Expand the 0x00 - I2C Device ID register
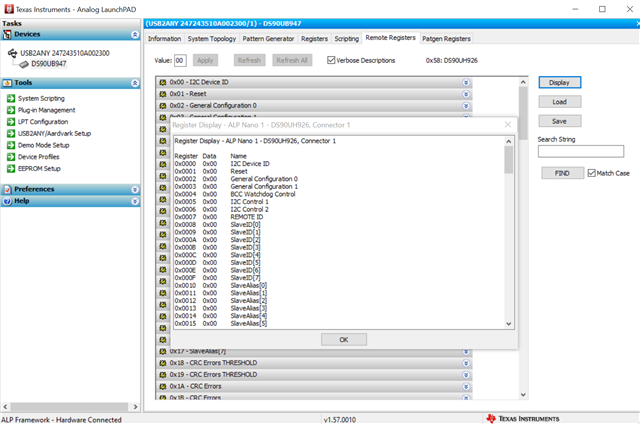The width and height of the screenshot is (640, 424). [466, 82]
